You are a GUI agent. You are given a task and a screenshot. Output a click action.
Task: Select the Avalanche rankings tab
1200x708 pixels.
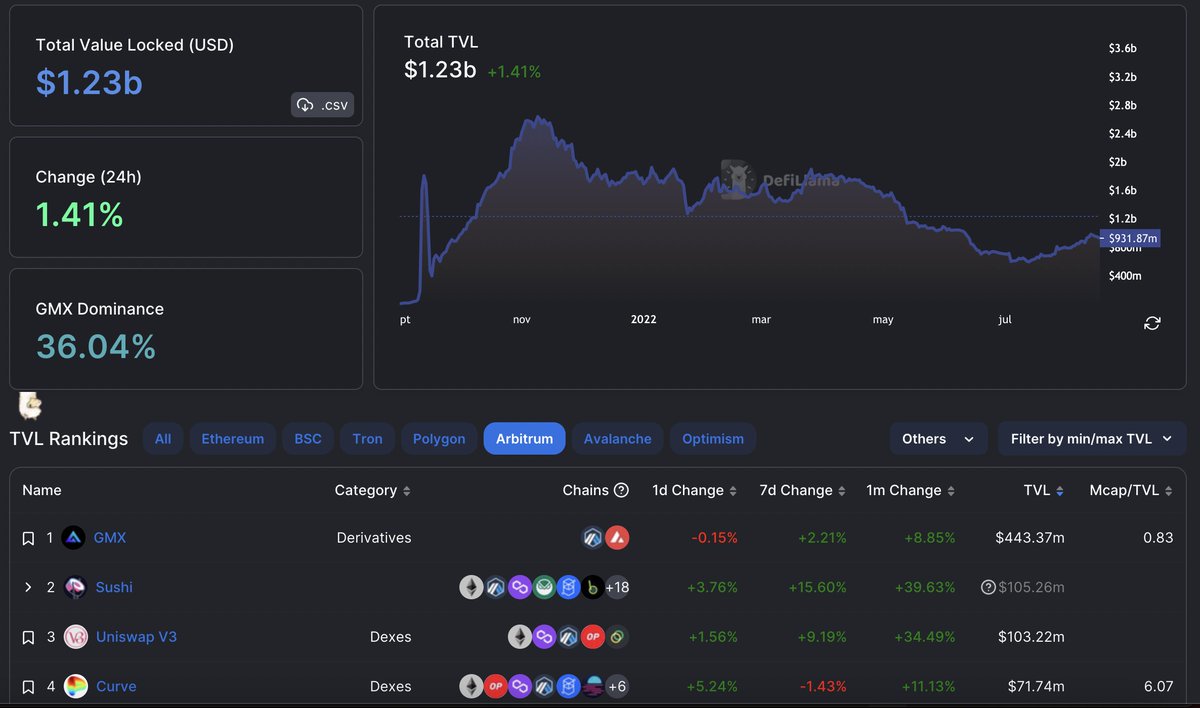[617, 438]
